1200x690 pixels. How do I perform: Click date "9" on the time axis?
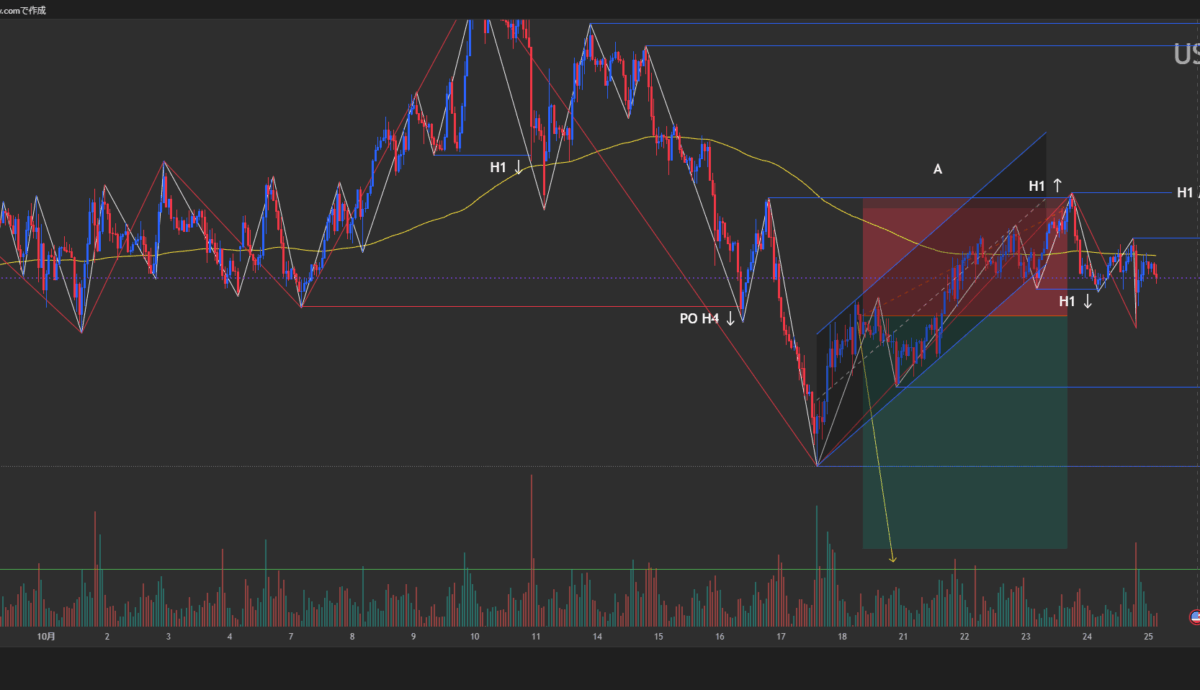pyautogui.click(x=412, y=636)
